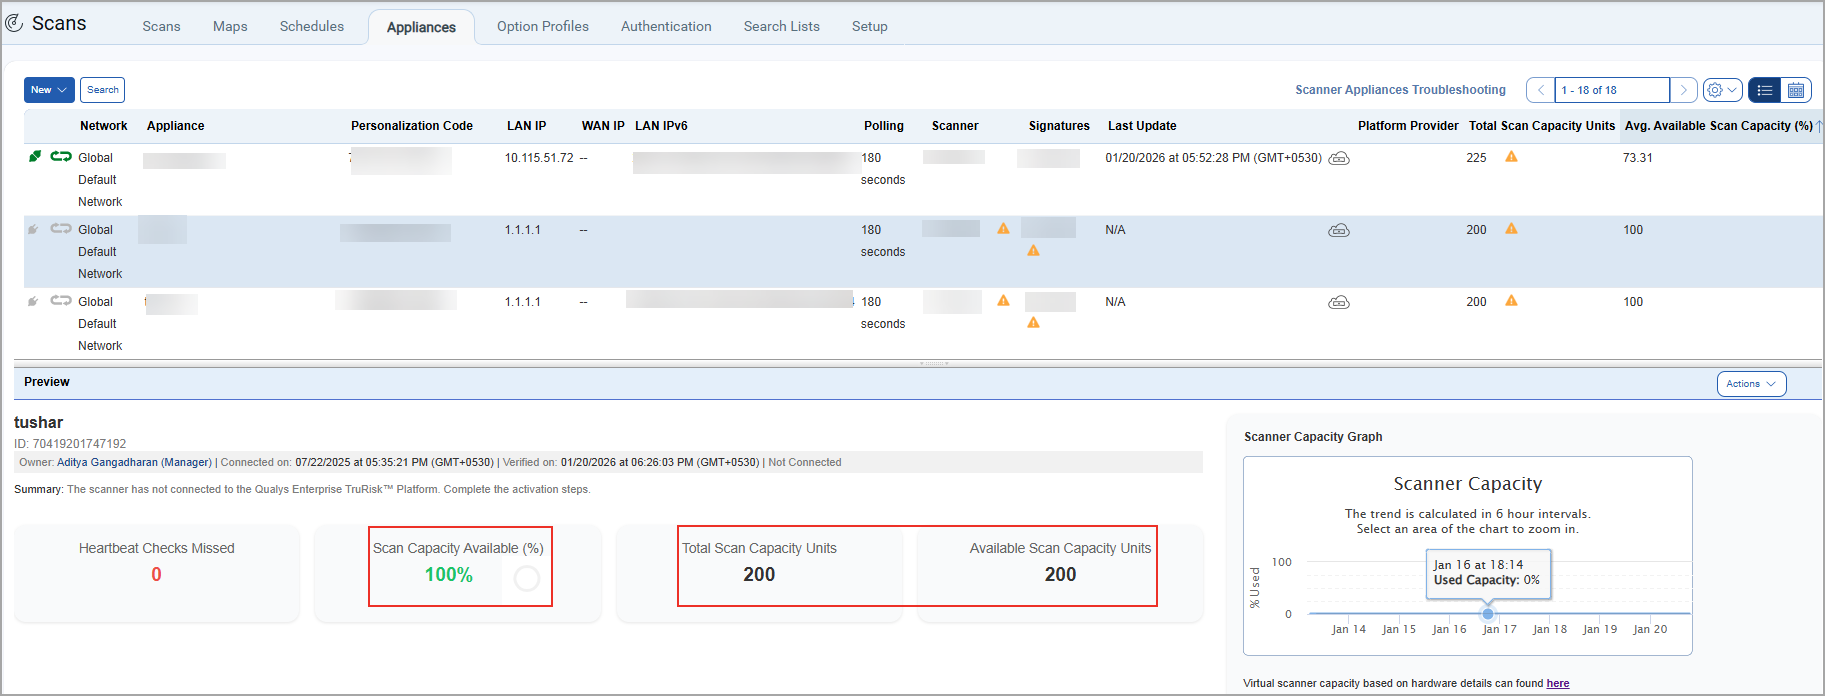Open the 'here' hardware details link
1825x696 pixels.
pos(1558,684)
